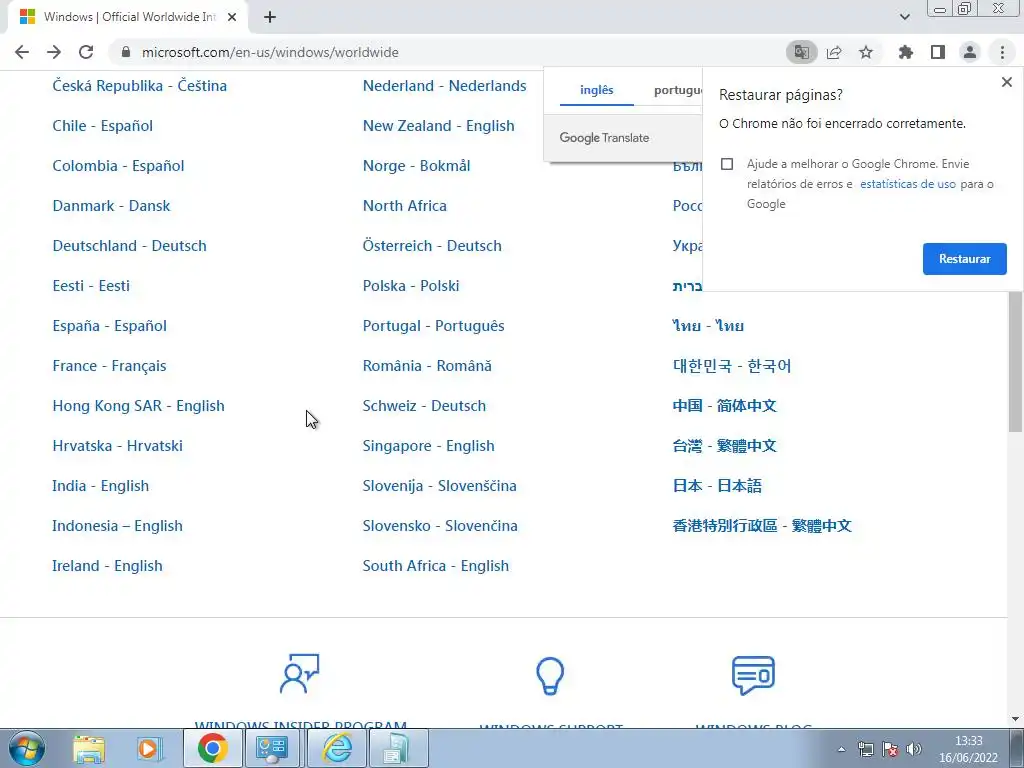The image size is (1024, 768).
Task: Open the Chrome profile avatar icon
Action: point(970,52)
